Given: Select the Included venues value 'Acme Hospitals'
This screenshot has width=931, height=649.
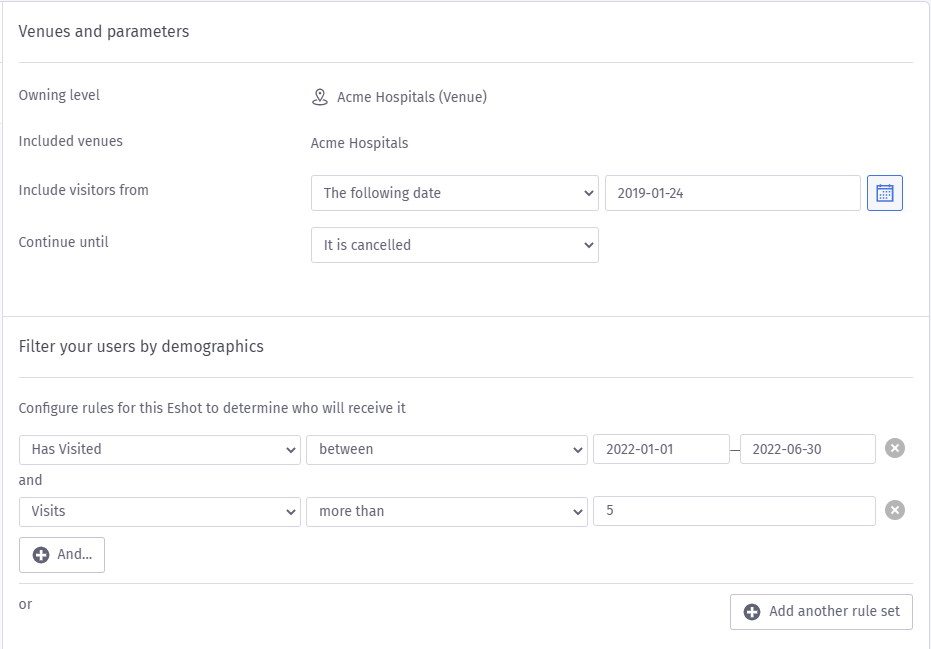Looking at the screenshot, I should tap(359, 143).
